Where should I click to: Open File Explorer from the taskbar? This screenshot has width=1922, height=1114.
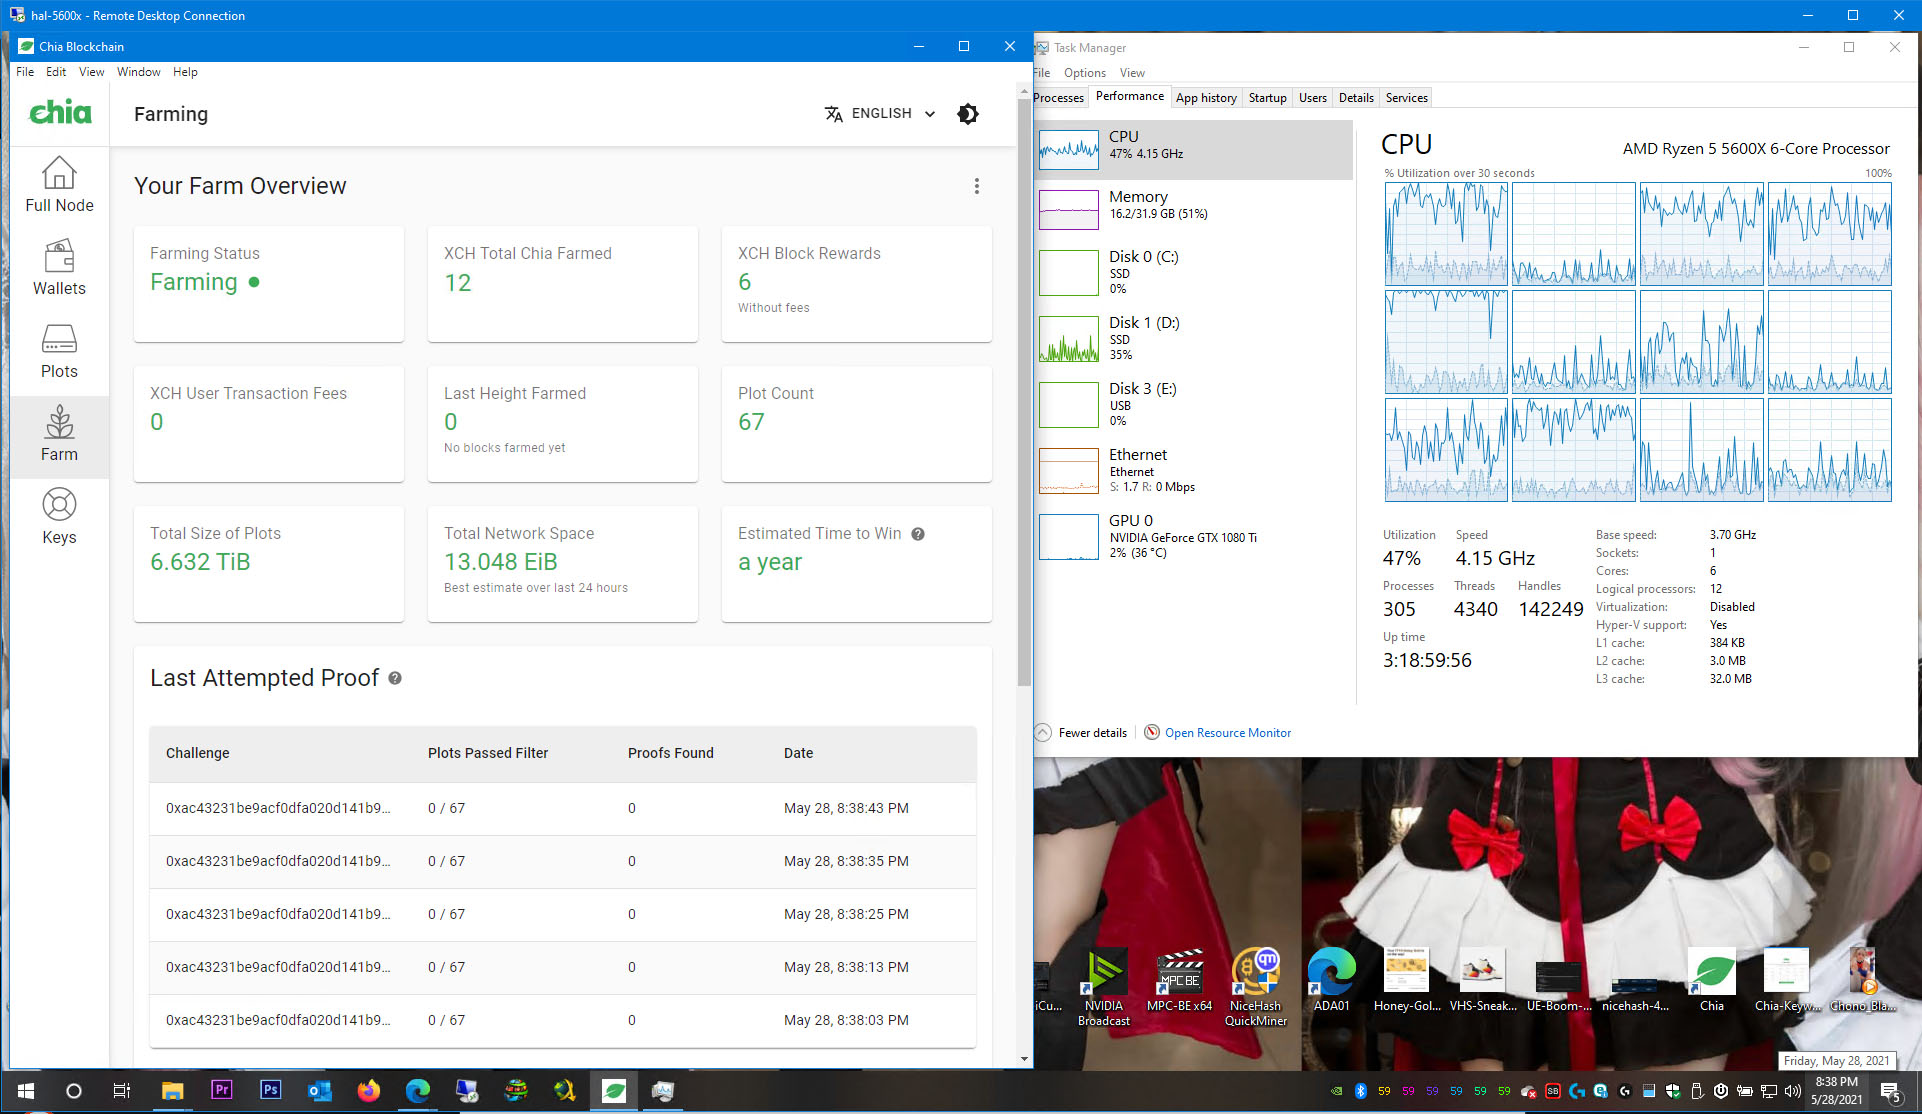(x=172, y=1091)
